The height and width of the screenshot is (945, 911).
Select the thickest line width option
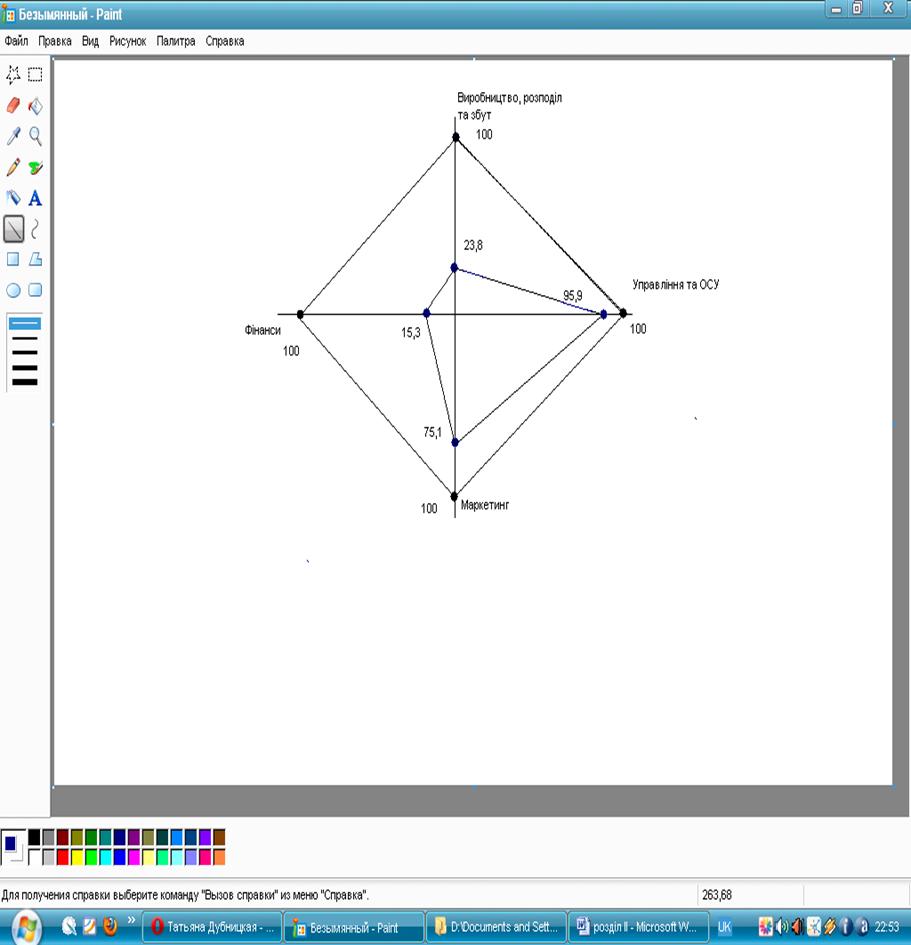[25, 382]
